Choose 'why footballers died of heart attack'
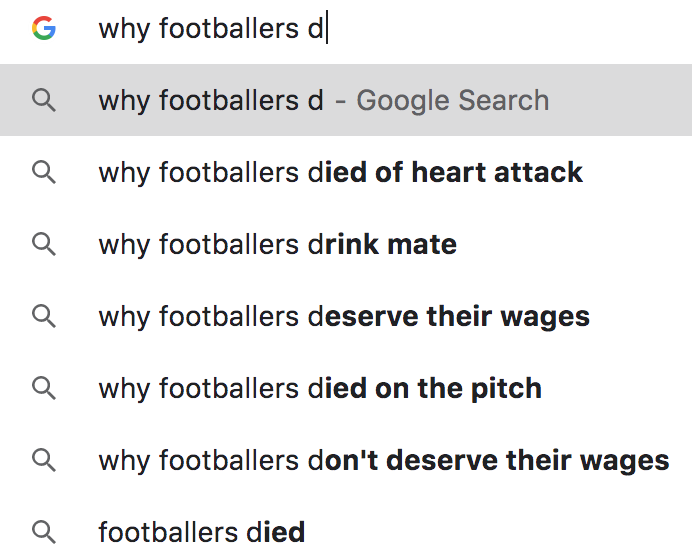 pos(346,172)
